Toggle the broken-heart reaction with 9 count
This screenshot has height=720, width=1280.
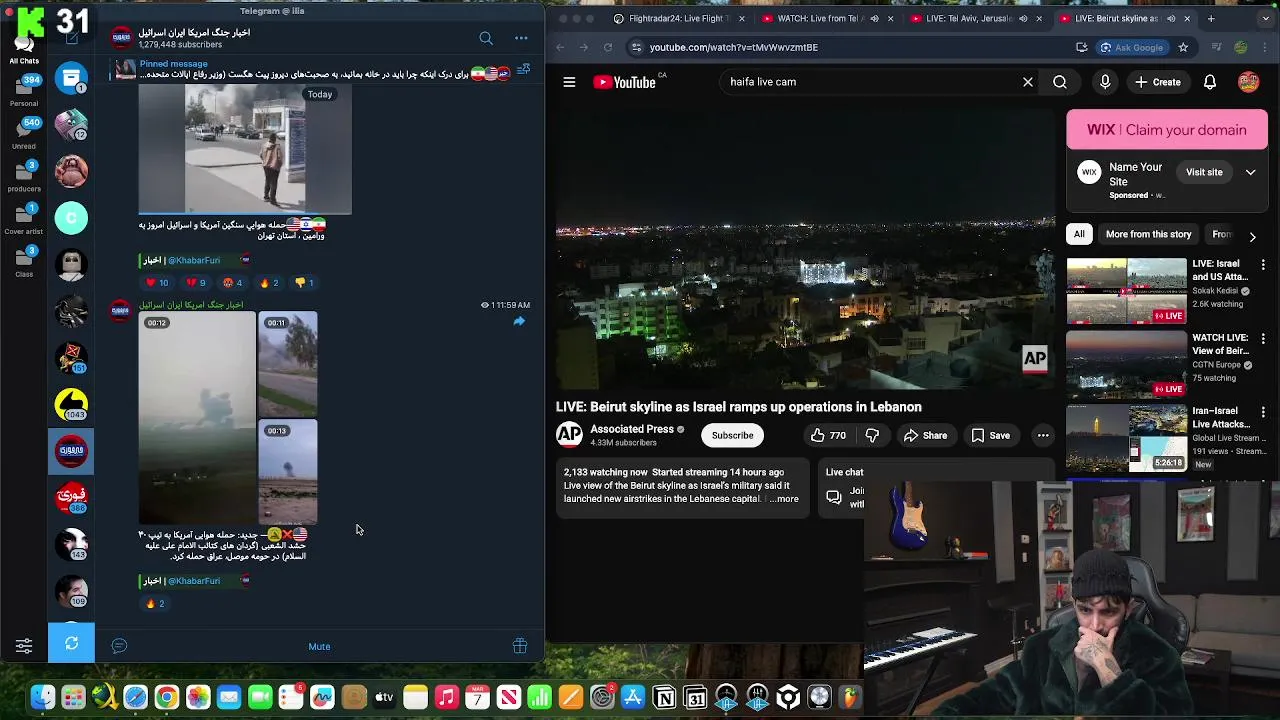tap(196, 283)
